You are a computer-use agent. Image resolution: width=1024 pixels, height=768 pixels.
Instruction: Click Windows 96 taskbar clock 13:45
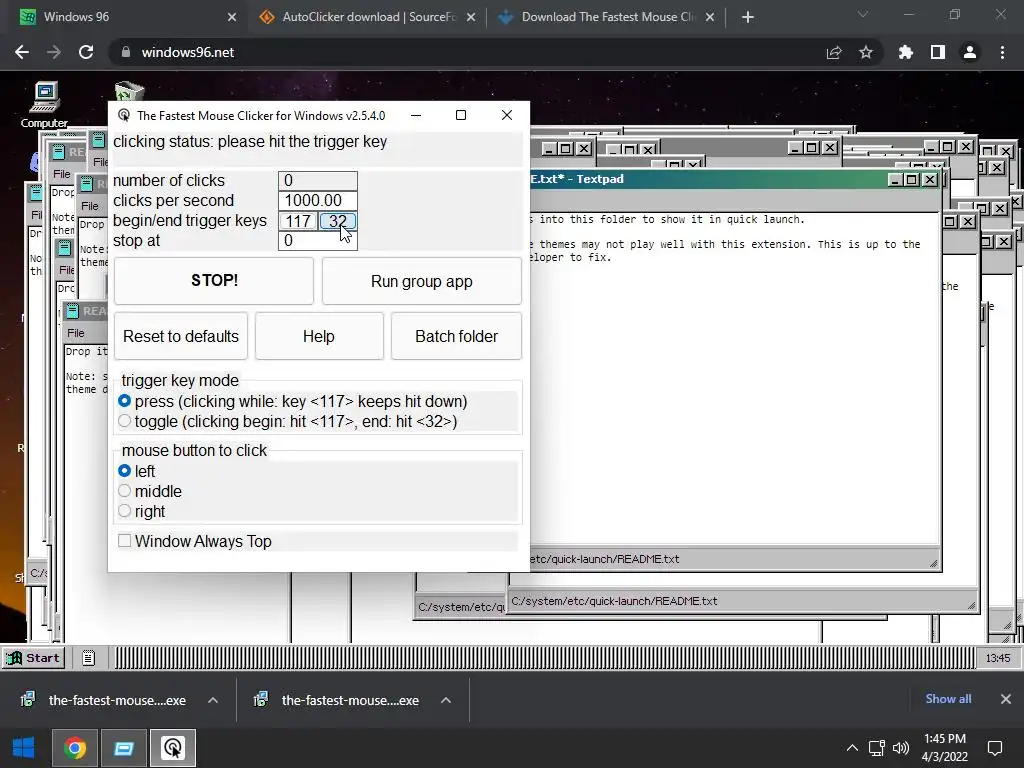point(997,658)
